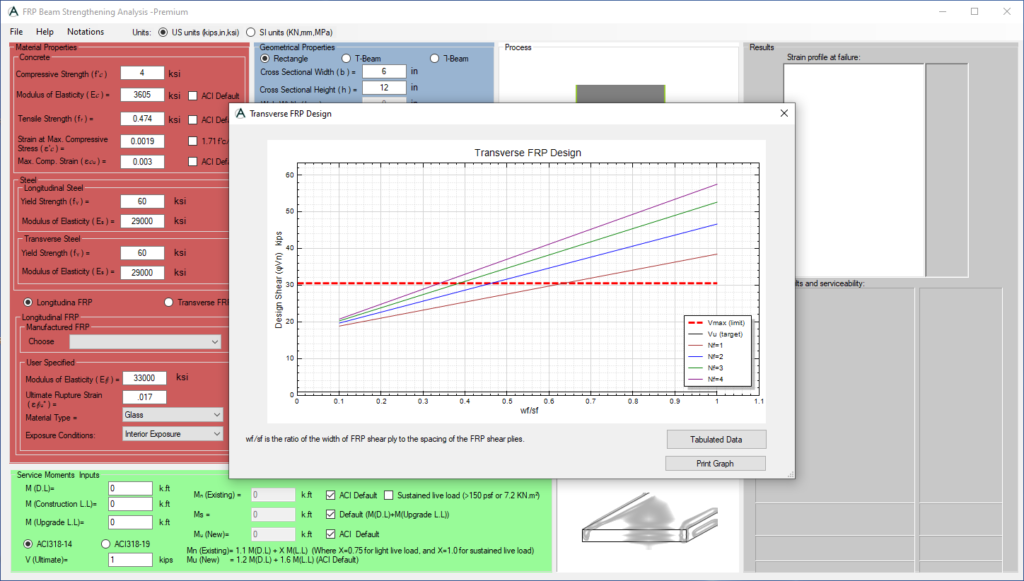The height and width of the screenshot is (581, 1024).
Task: Uncheck Default M(D.L)+M(Upgrade L.L) checkbox
Action: (x=332, y=514)
